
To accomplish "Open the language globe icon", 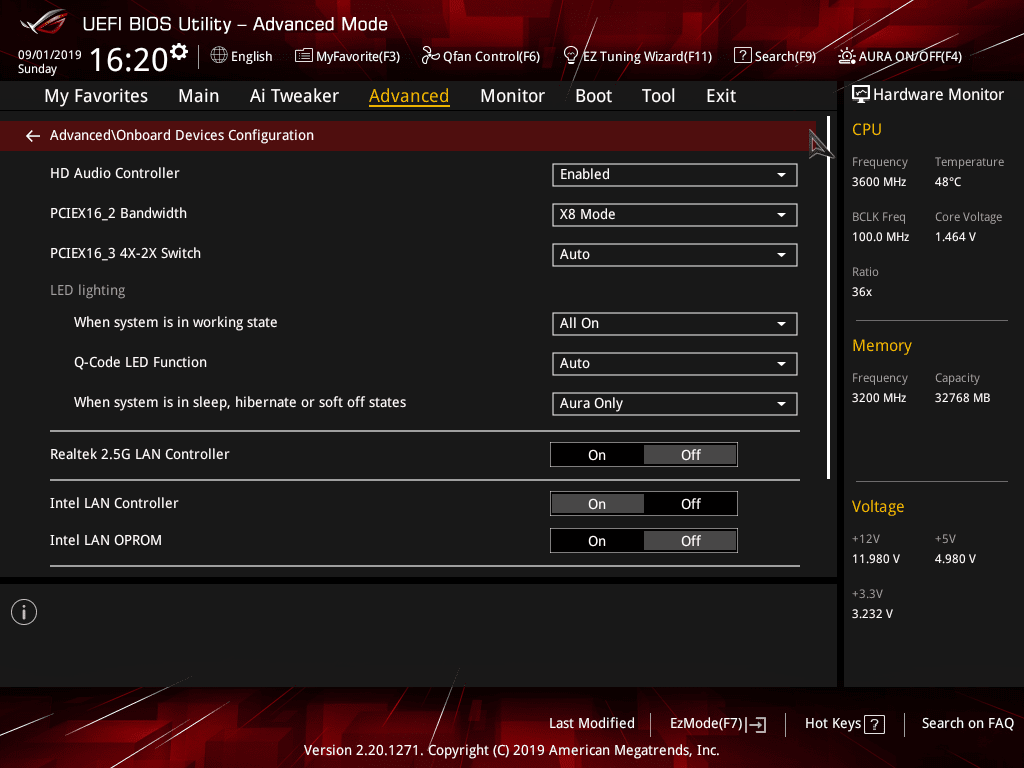I will tap(219, 56).
